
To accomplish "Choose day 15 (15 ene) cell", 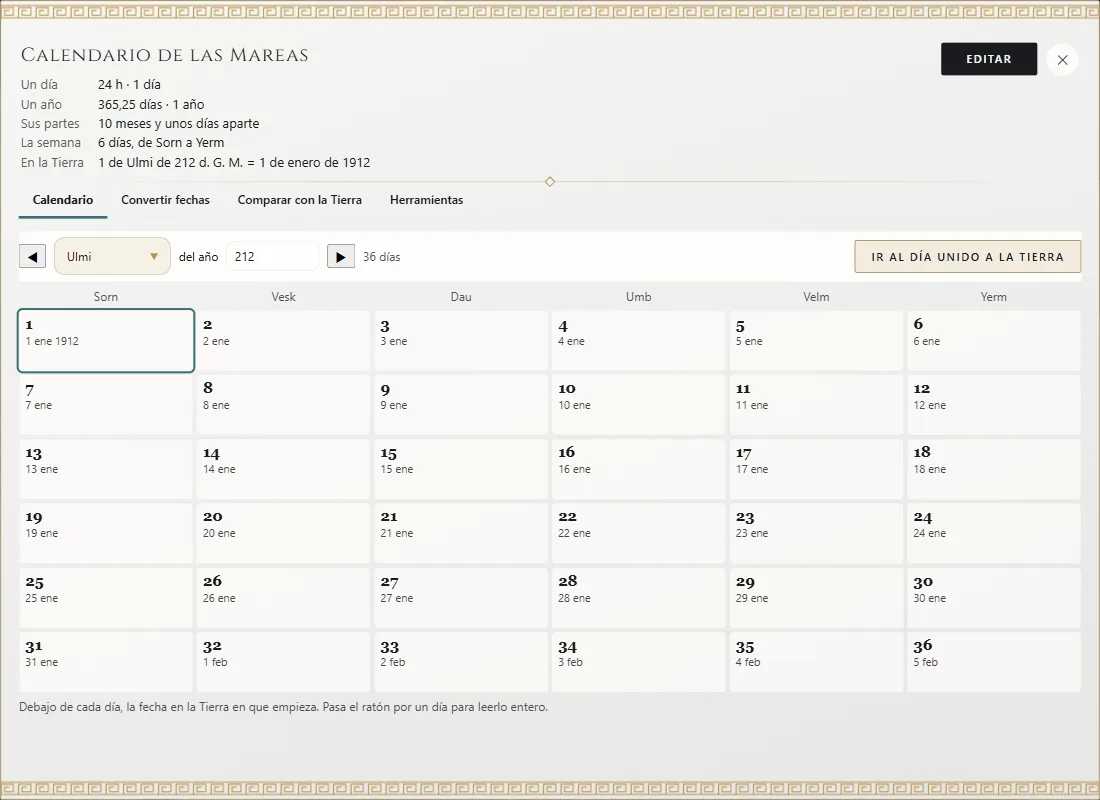I will click(461, 469).
